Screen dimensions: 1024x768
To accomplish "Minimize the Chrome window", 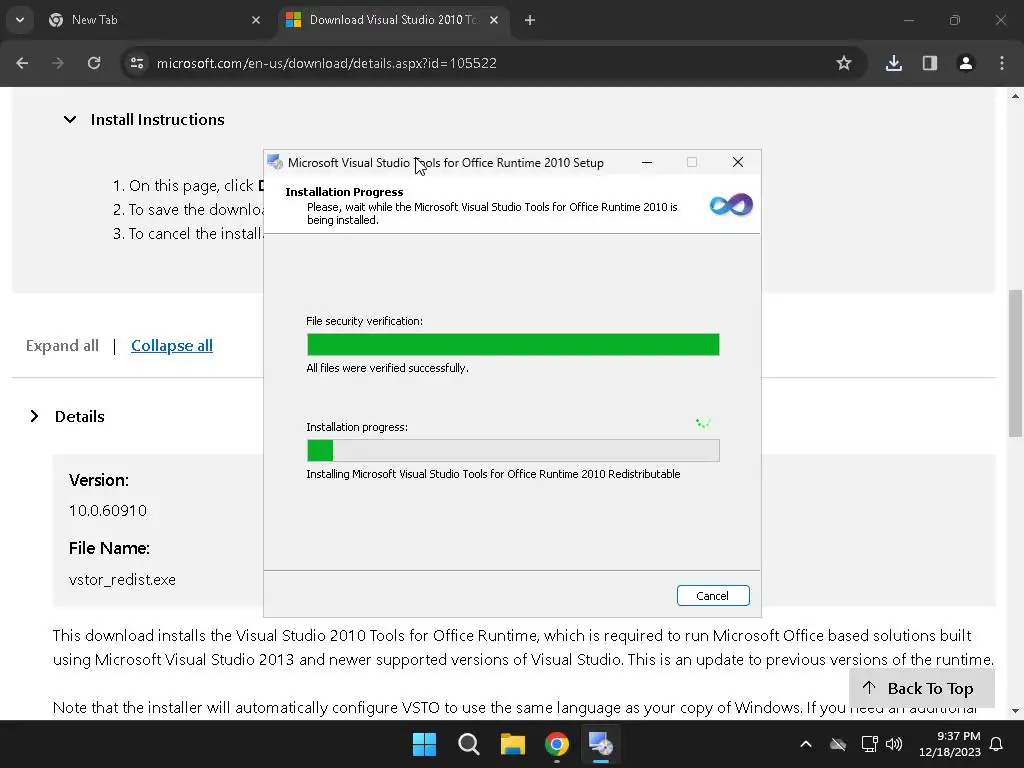I will [x=908, y=20].
